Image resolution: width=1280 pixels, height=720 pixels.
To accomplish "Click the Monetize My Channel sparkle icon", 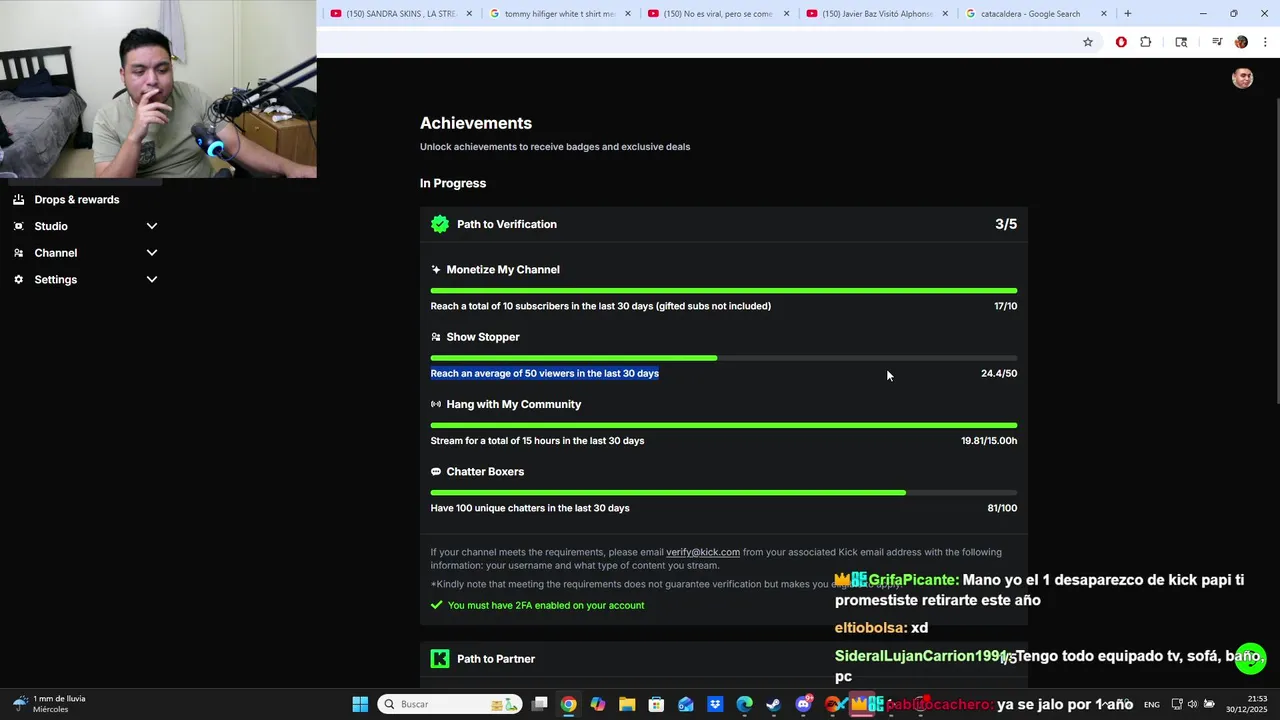I will pyautogui.click(x=436, y=270).
